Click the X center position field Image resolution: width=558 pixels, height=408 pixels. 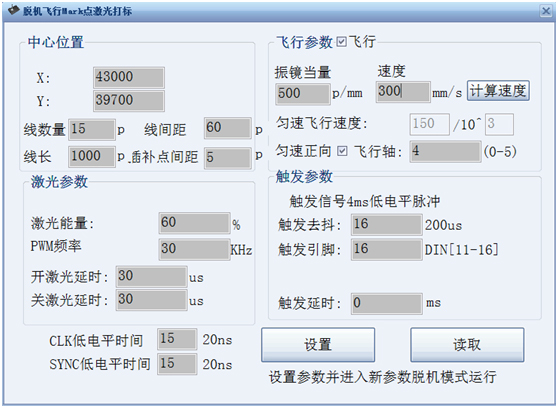[129, 77]
